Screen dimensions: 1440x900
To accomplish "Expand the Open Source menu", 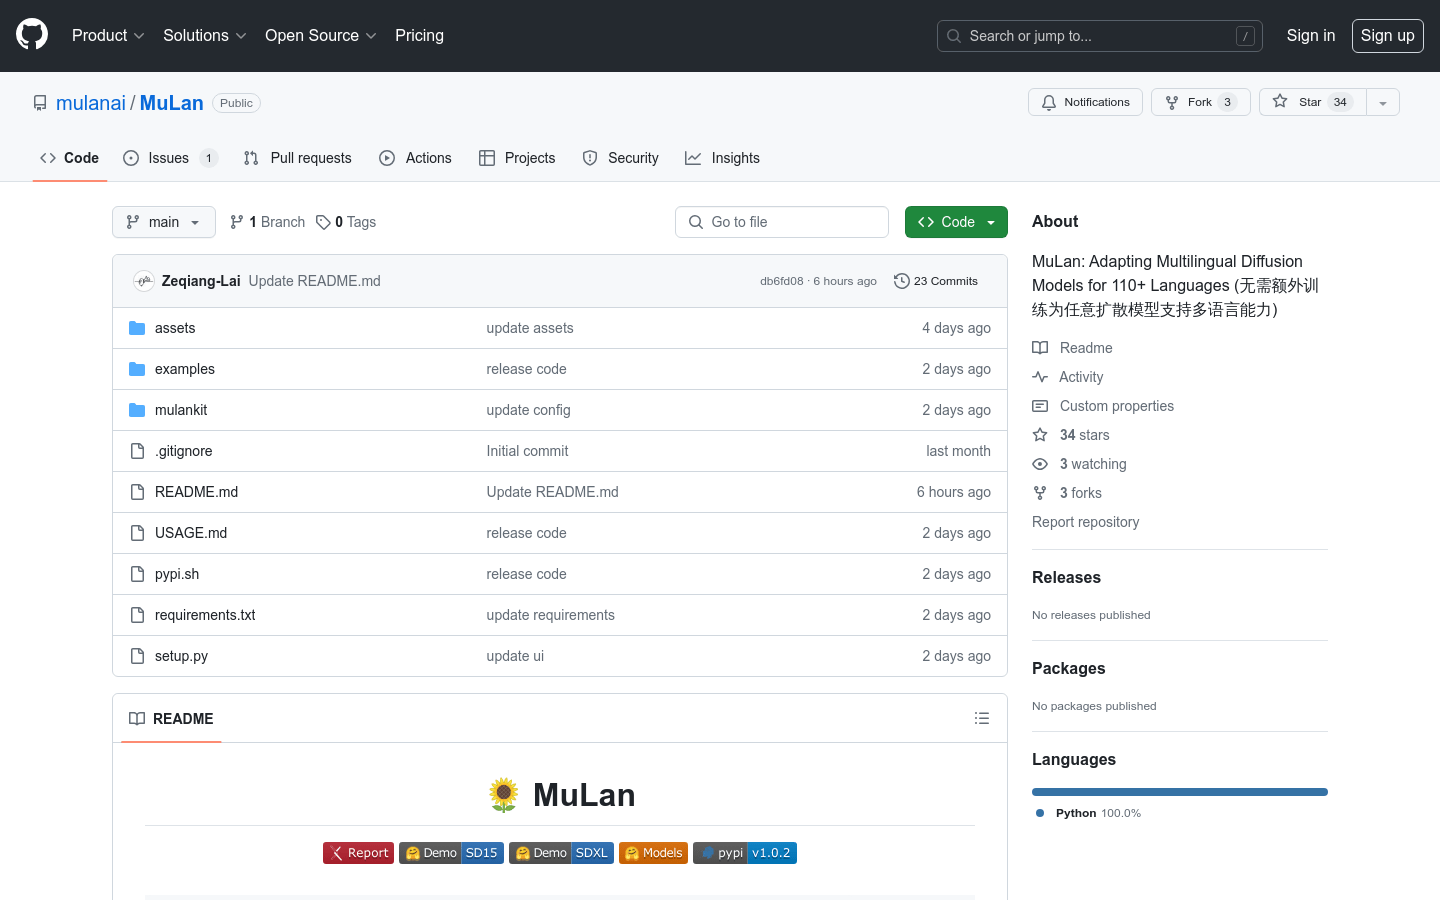I will [x=320, y=35].
